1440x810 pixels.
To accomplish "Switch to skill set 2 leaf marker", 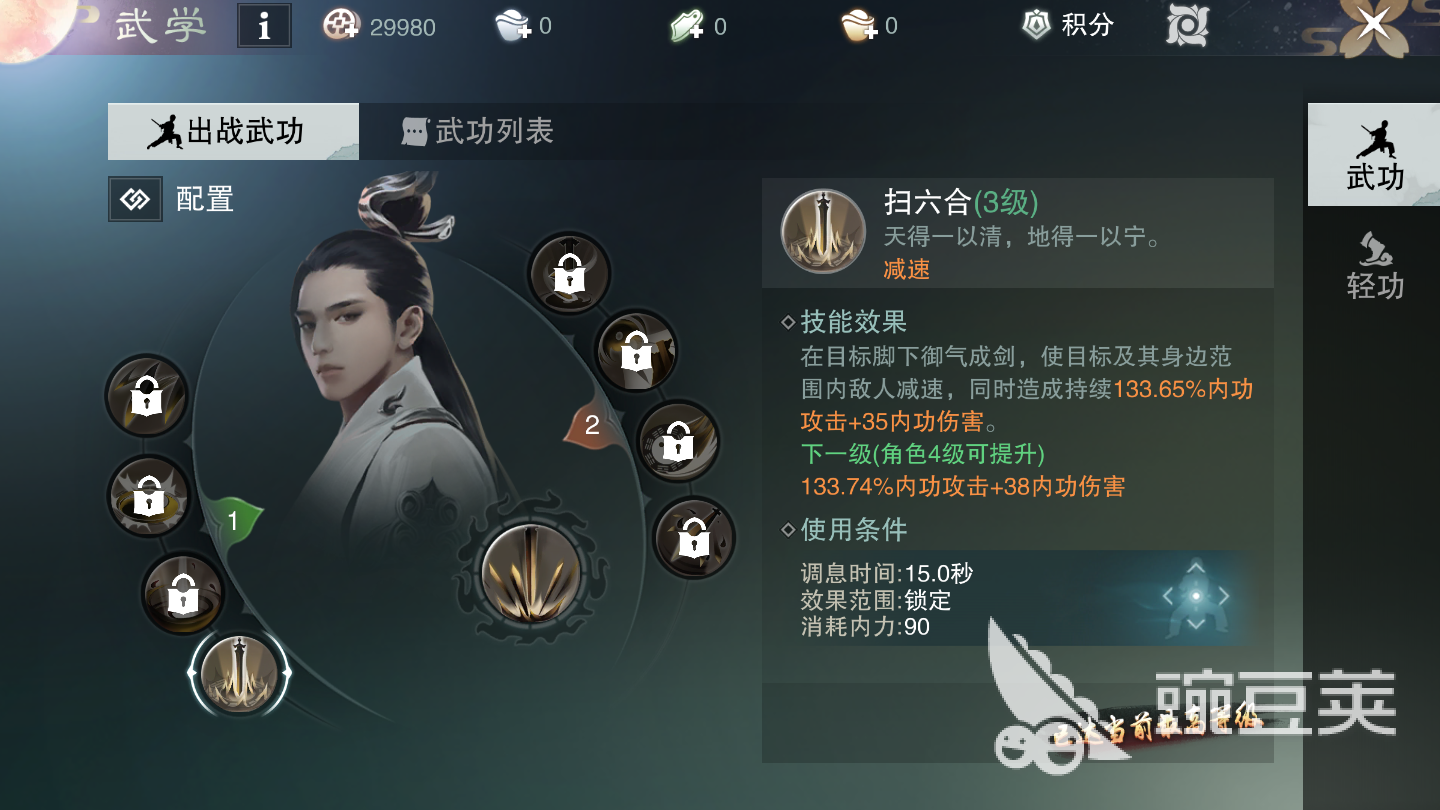I will pyautogui.click(x=591, y=425).
